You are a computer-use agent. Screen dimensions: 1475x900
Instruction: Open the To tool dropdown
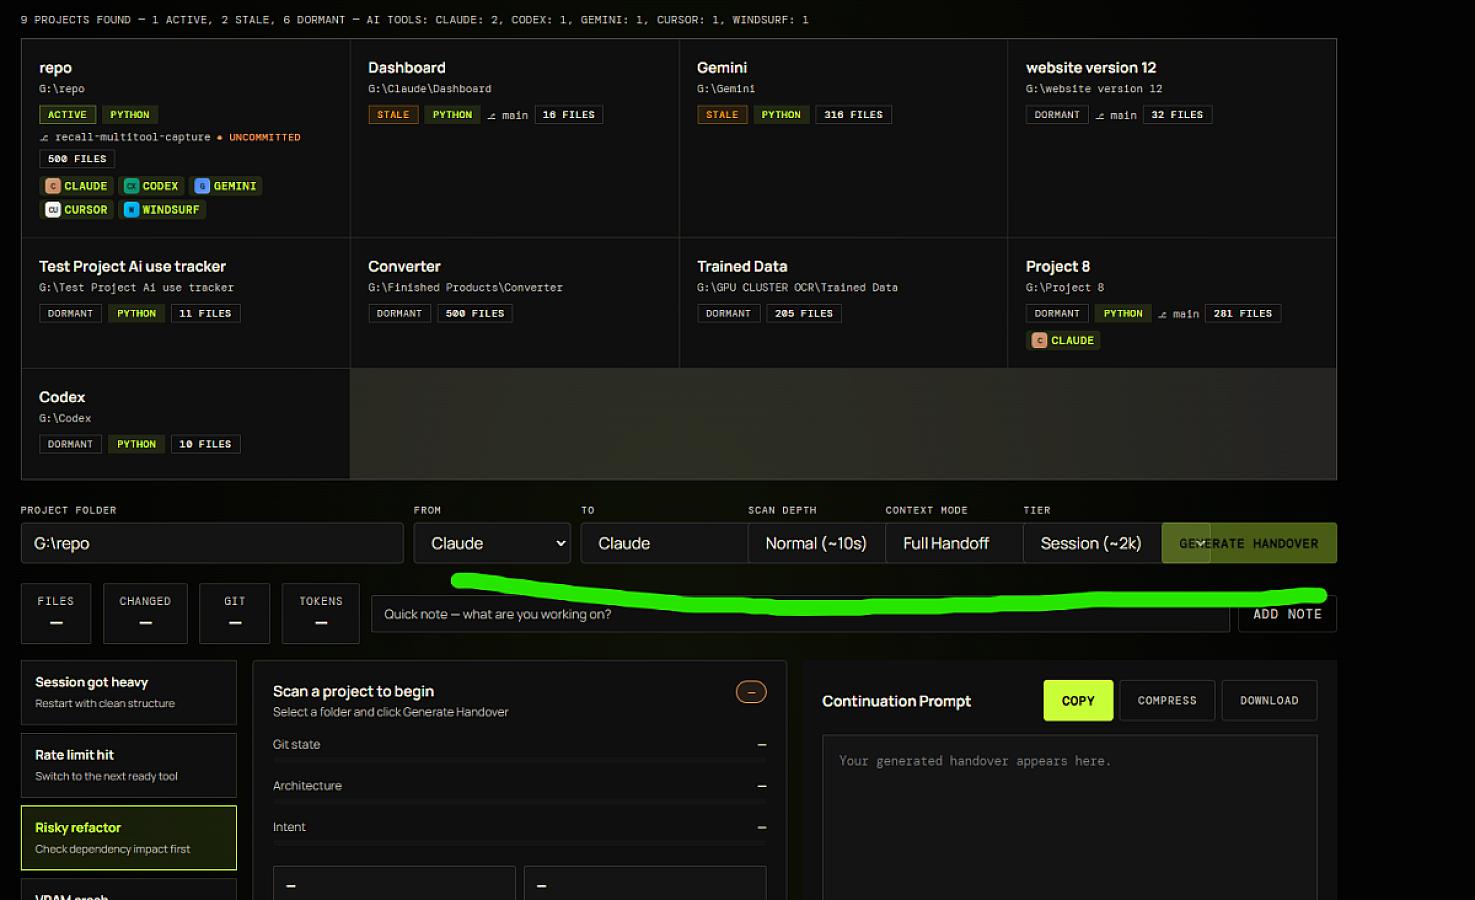point(664,543)
